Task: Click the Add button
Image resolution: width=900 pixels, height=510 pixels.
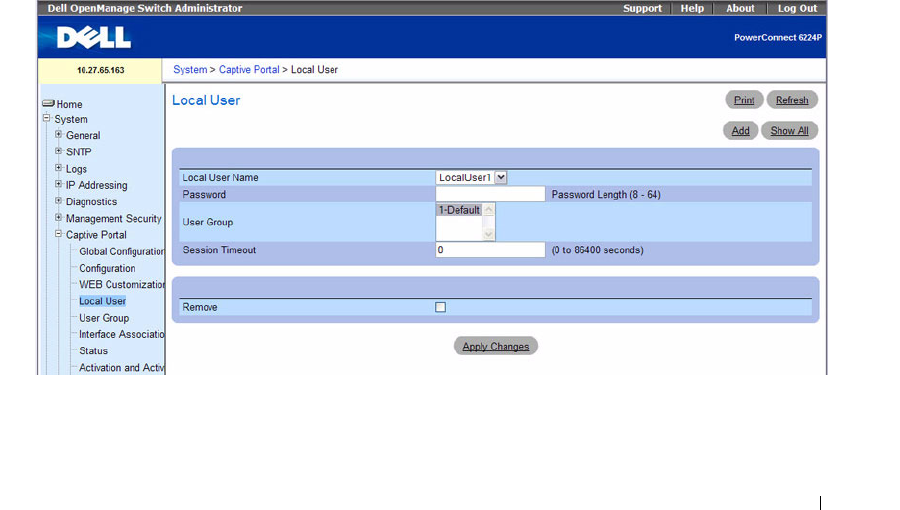Action: 740,131
